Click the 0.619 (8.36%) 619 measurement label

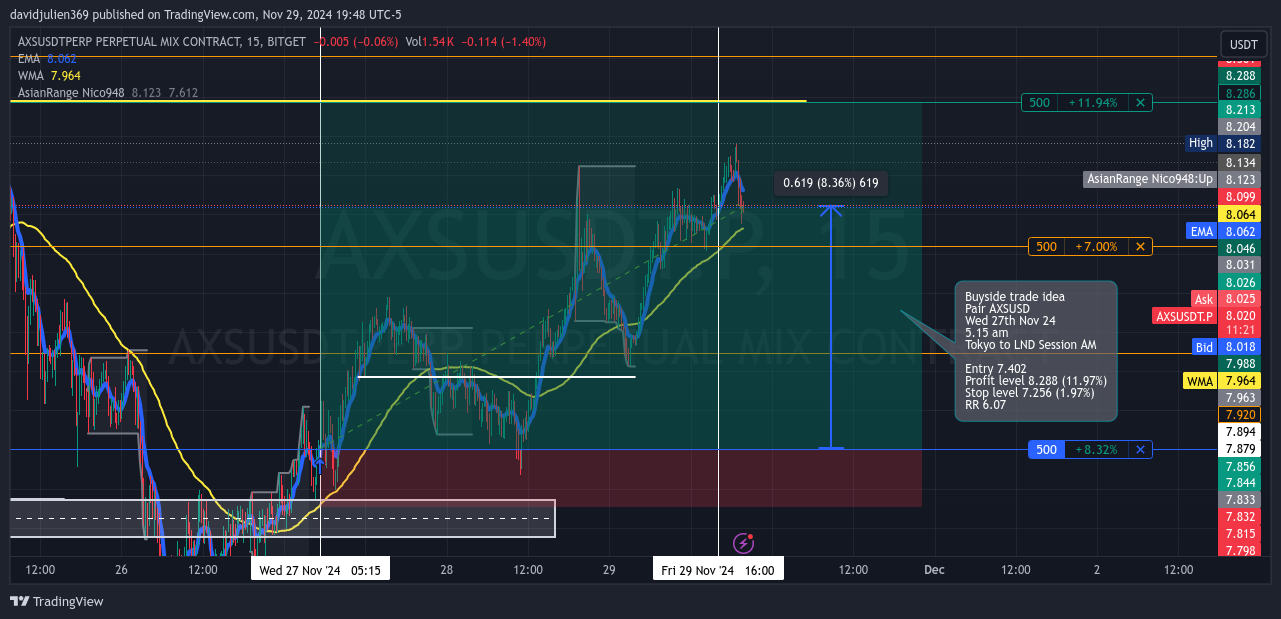click(831, 183)
